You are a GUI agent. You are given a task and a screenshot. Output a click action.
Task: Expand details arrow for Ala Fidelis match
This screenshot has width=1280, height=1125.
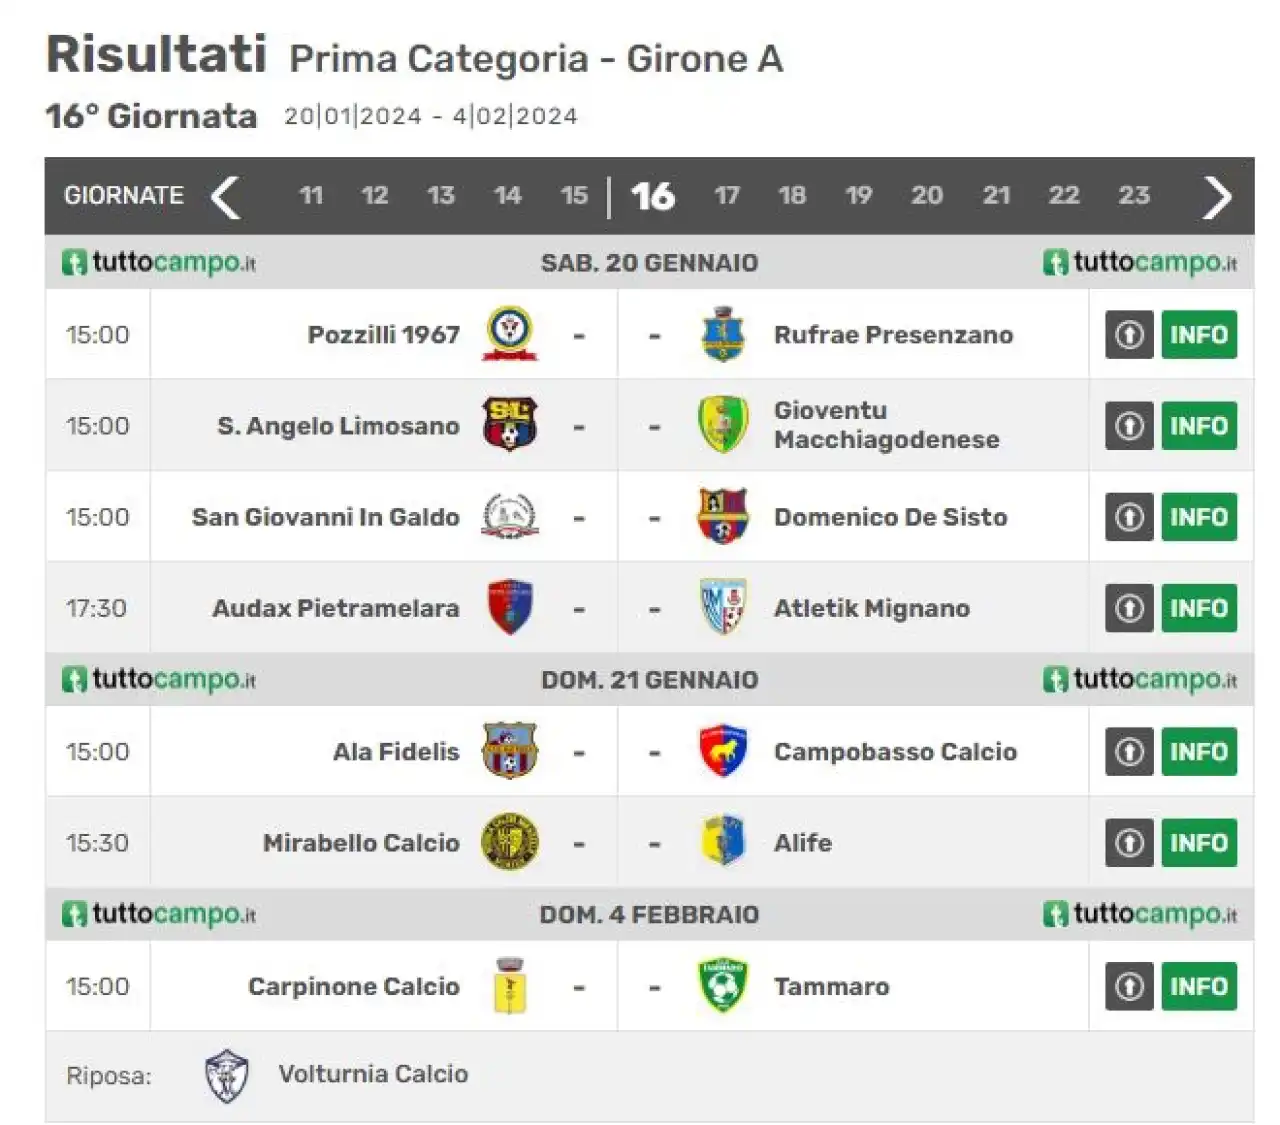1129,752
